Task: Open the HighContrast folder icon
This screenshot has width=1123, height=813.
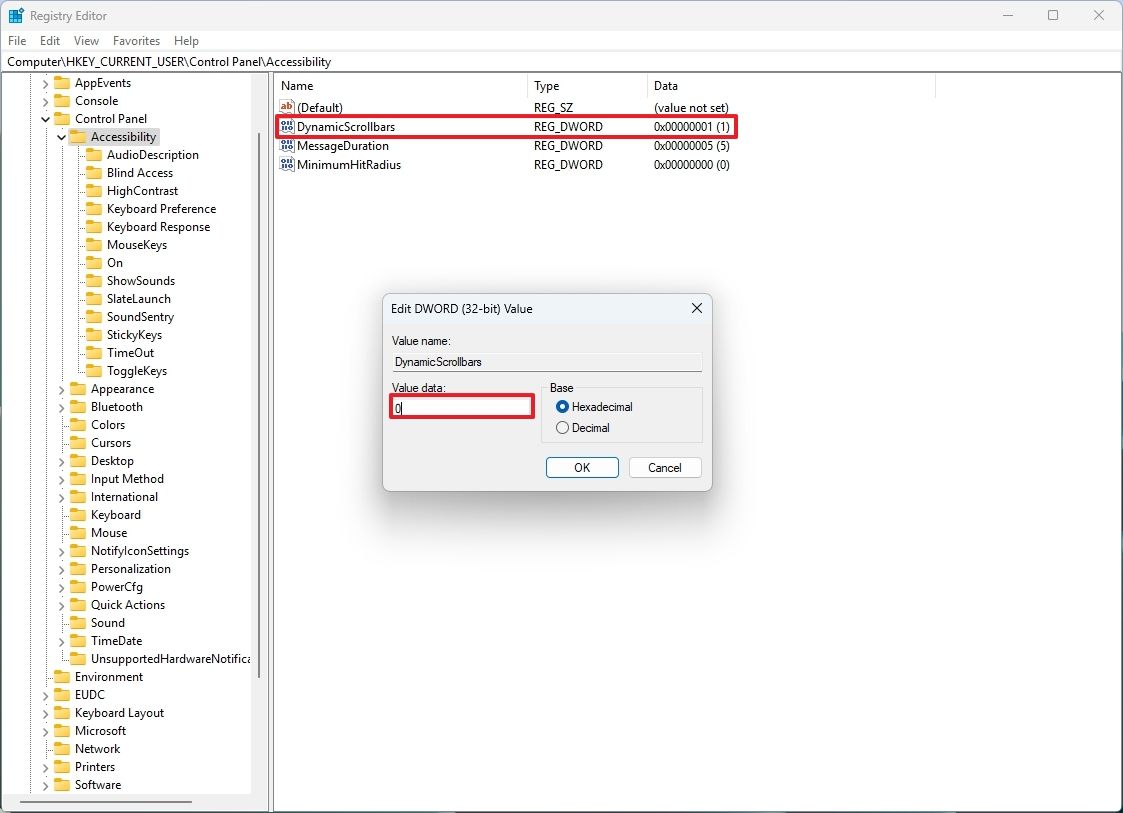Action: click(x=92, y=190)
